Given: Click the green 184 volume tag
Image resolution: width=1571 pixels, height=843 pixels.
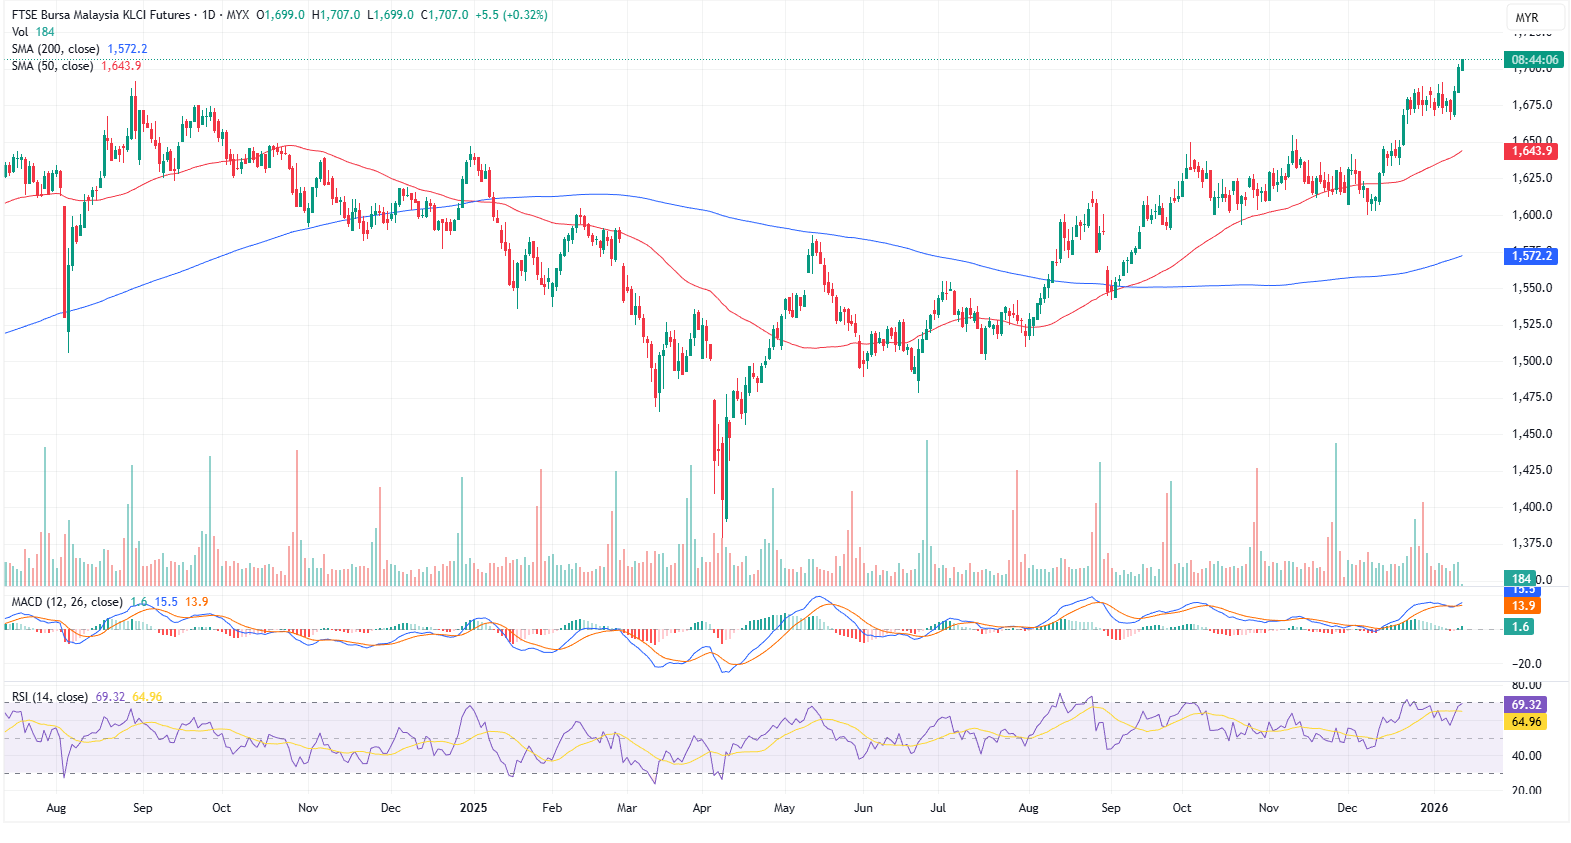Looking at the screenshot, I should pos(1521,579).
